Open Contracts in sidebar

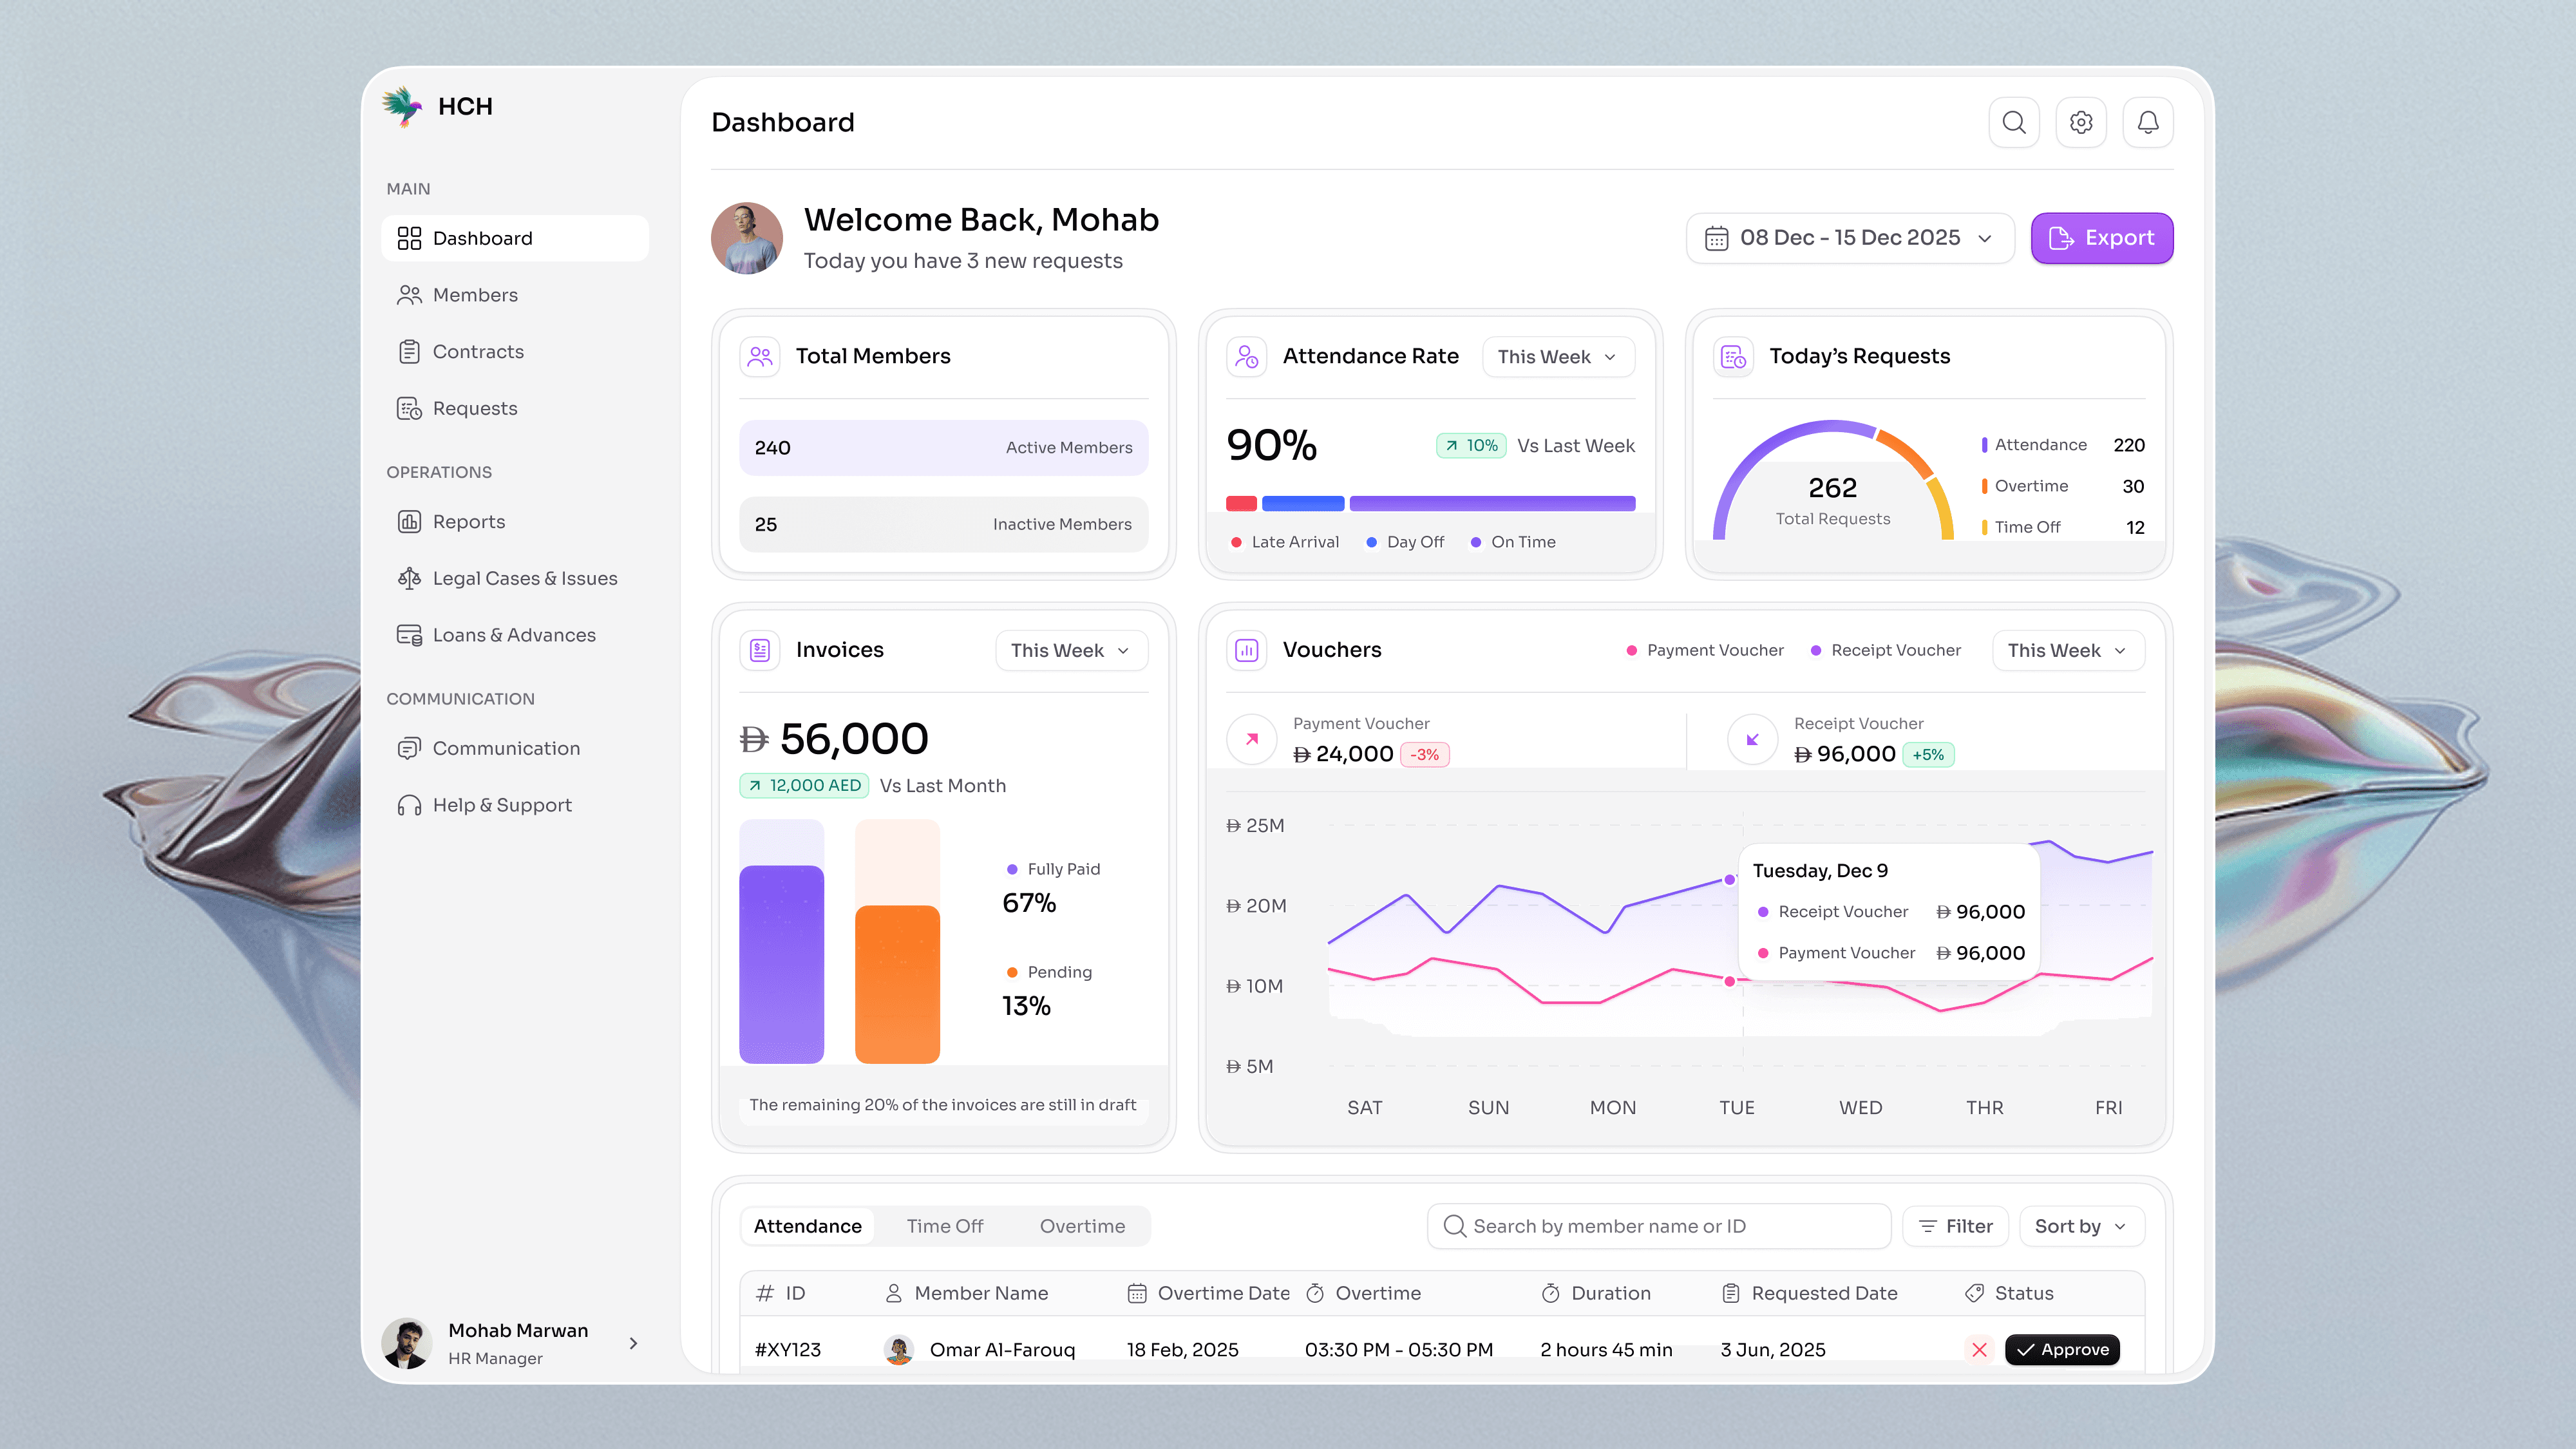pyautogui.click(x=515, y=352)
